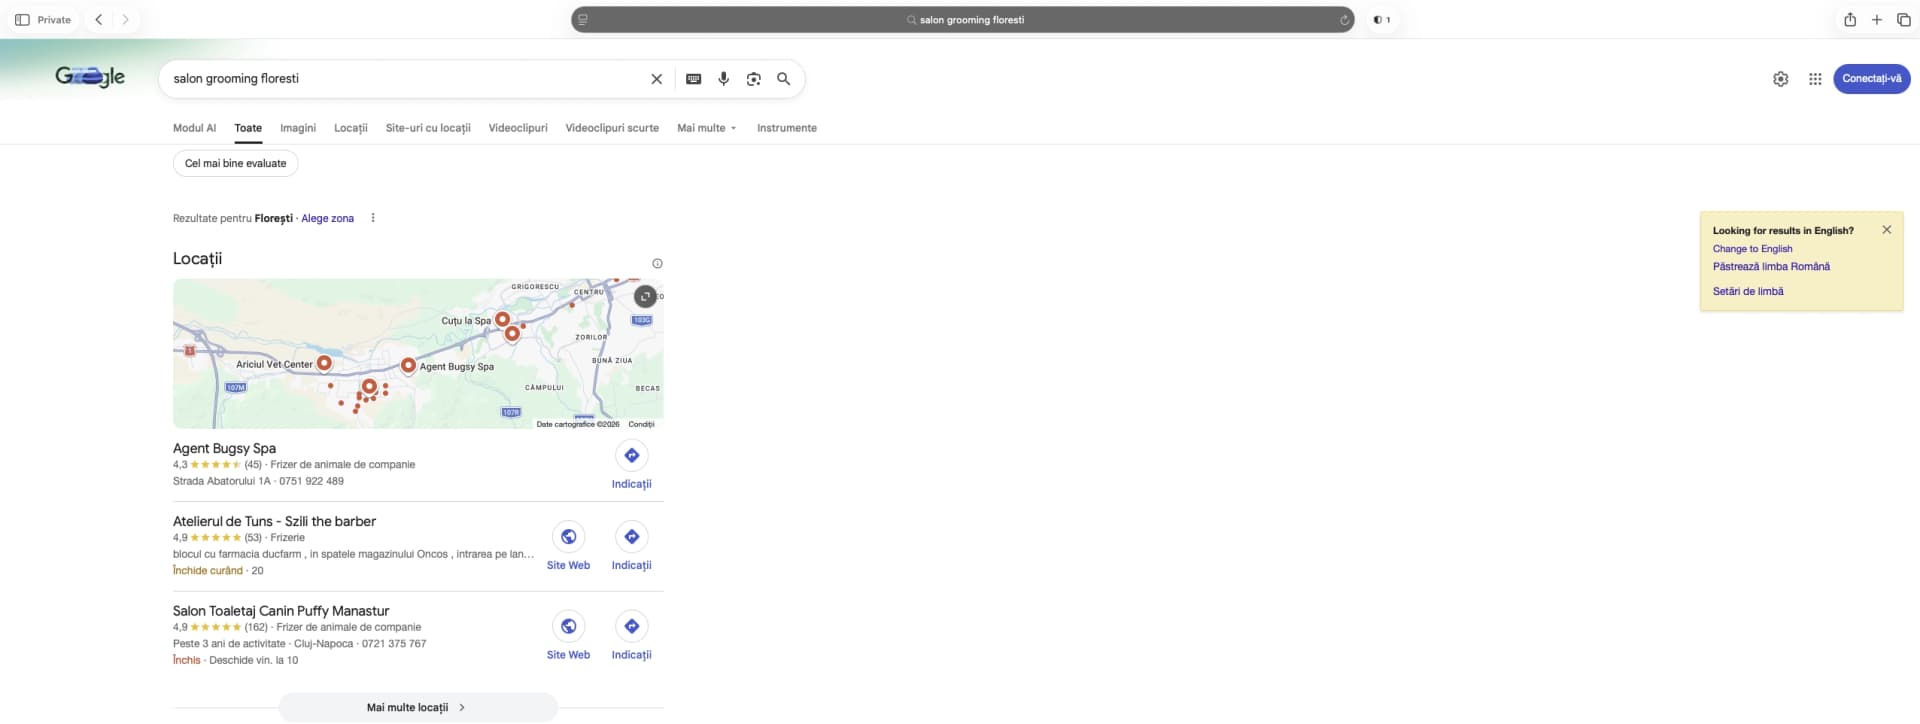
Task: Select the Toate tab
Action: coord(248,128)
